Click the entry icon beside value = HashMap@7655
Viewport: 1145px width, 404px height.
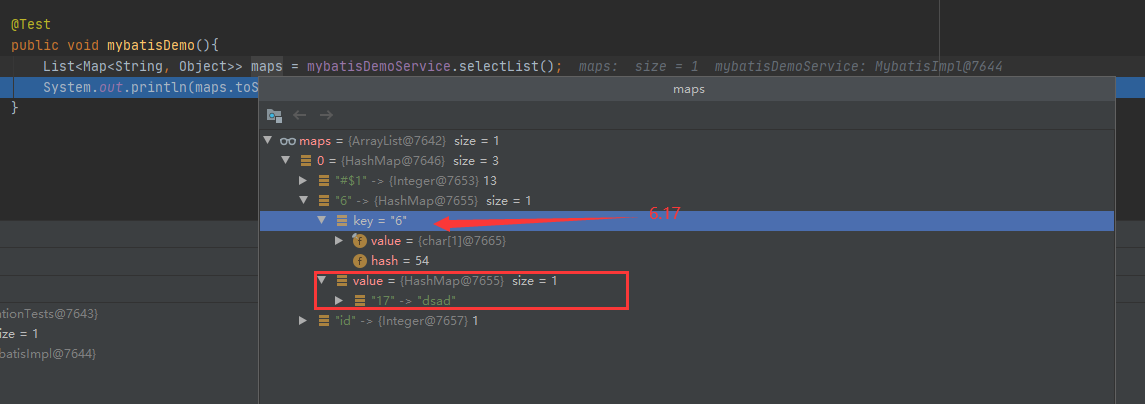pyautogui.click(x=341, y=281)
